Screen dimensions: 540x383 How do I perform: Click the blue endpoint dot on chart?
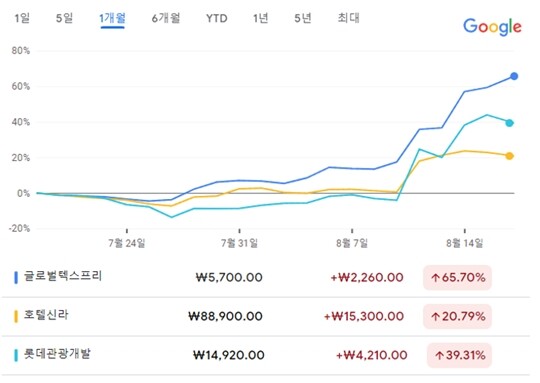[514, 76]
